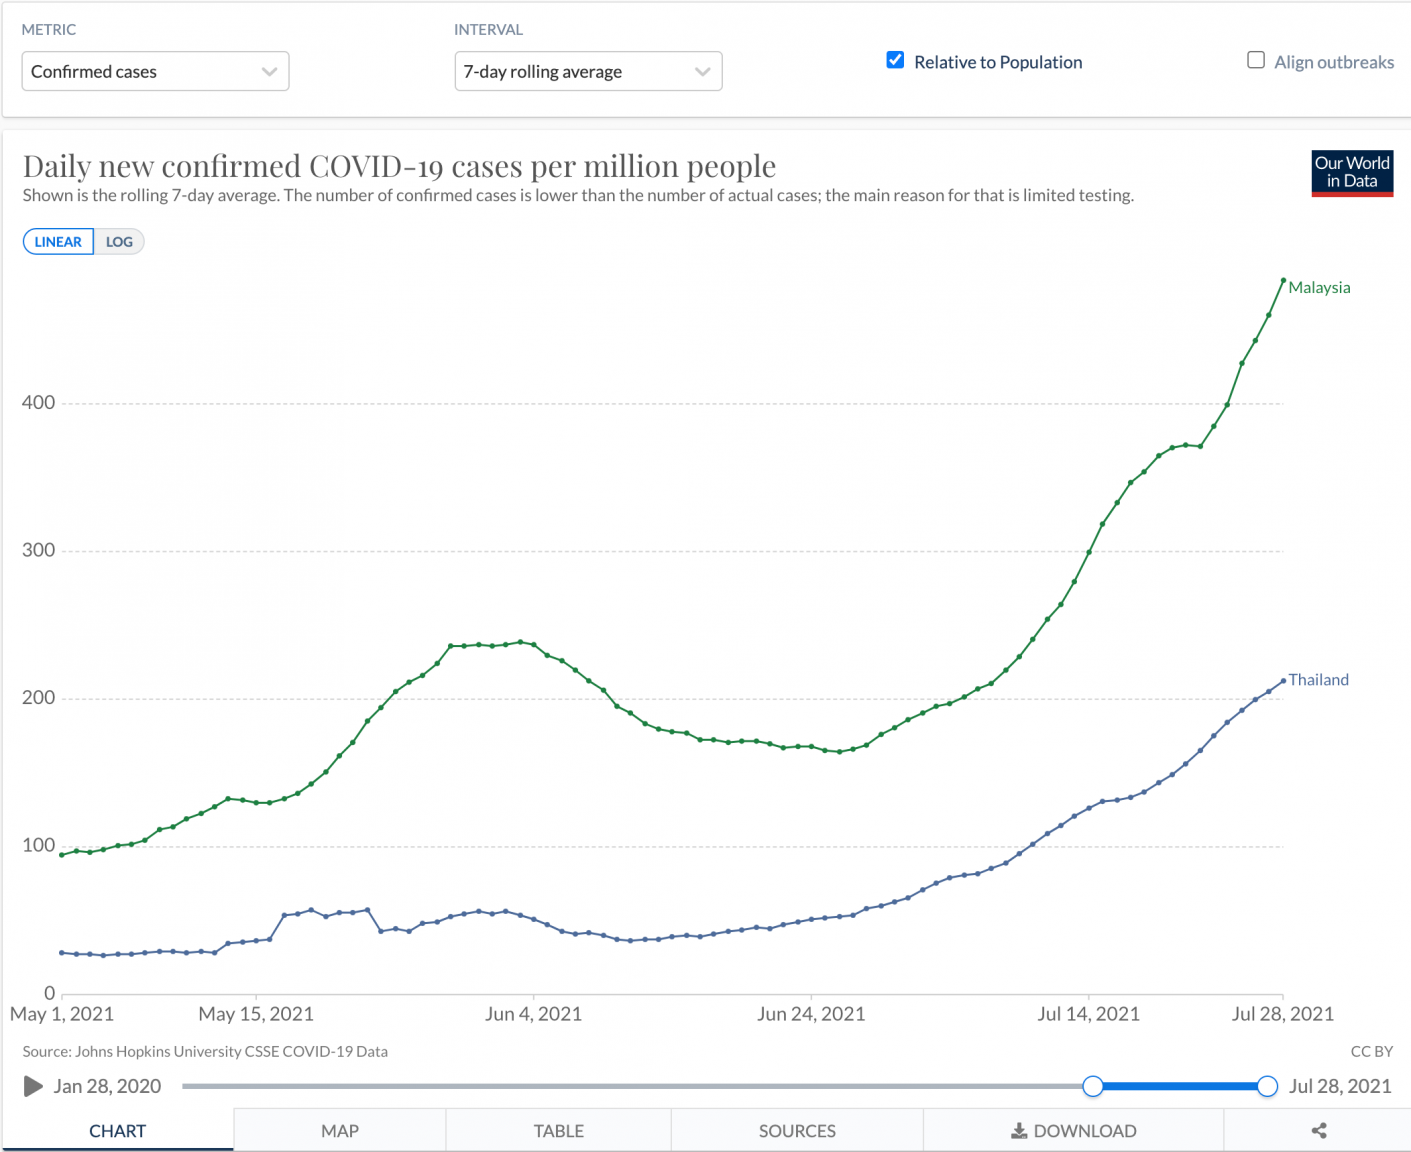
Task: Select the LINEAR scale option
Action: [58, 242]
